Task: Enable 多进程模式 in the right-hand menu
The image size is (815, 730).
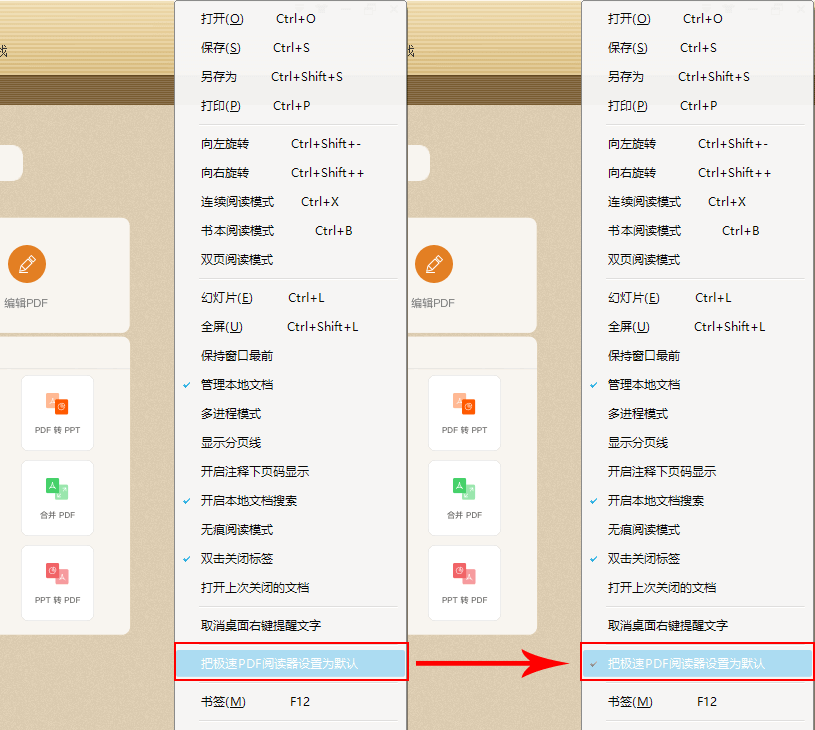Action: coord(698,414)
